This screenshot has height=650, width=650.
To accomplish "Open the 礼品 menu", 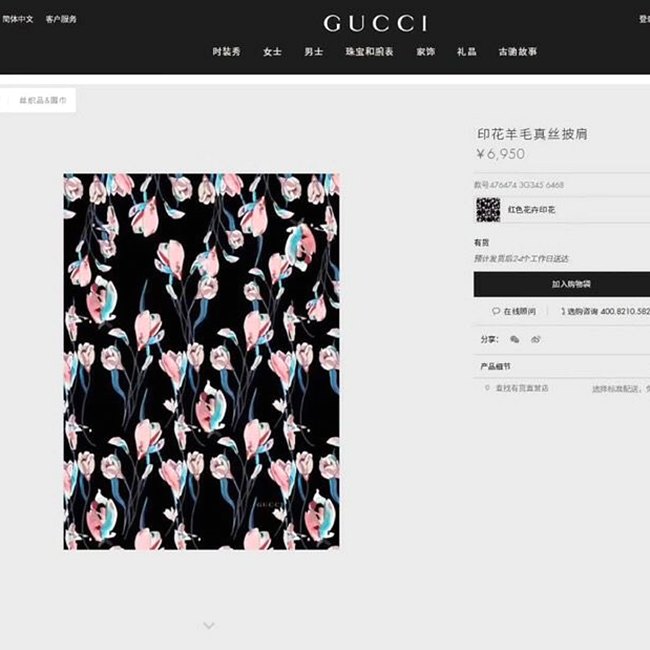I will click(467, 52).
